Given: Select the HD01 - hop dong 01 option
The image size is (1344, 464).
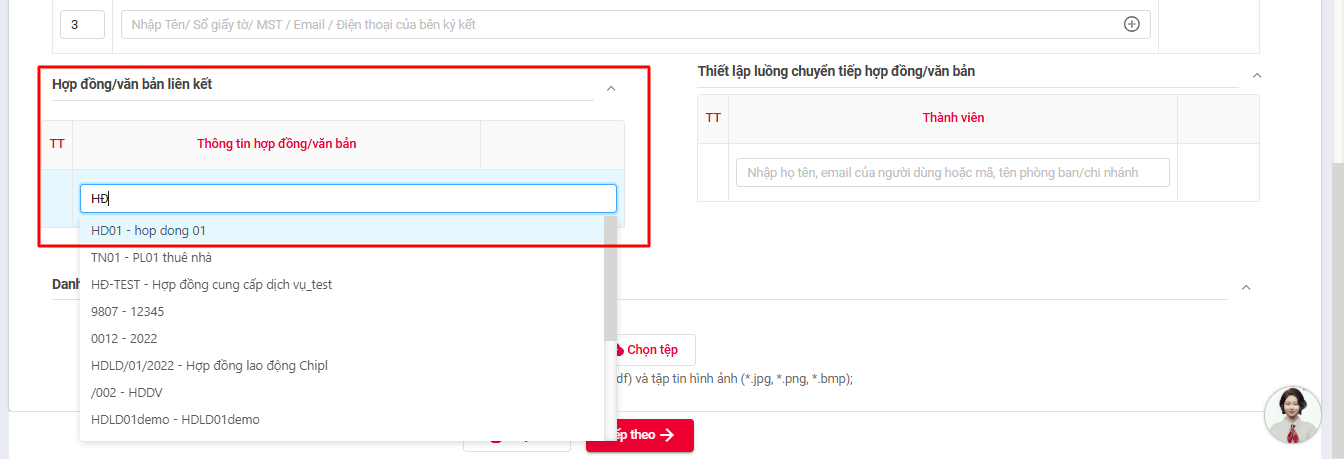Looking at the screenshot, I should pyautogui.click(x=342, y=230).
